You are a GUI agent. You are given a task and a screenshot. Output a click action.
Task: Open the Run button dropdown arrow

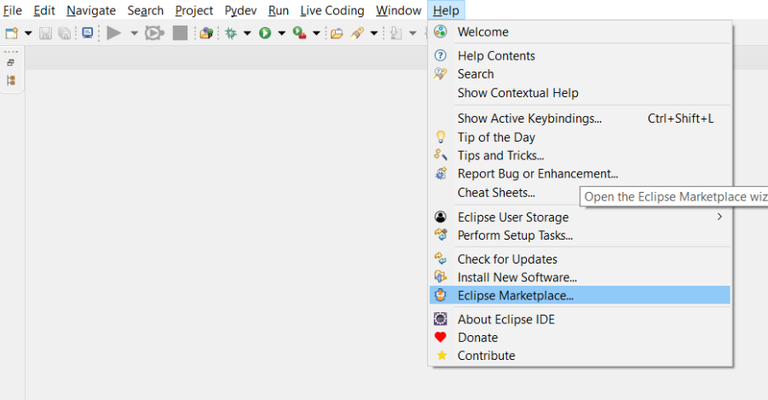pyautogui.click(x=282, y=33)
